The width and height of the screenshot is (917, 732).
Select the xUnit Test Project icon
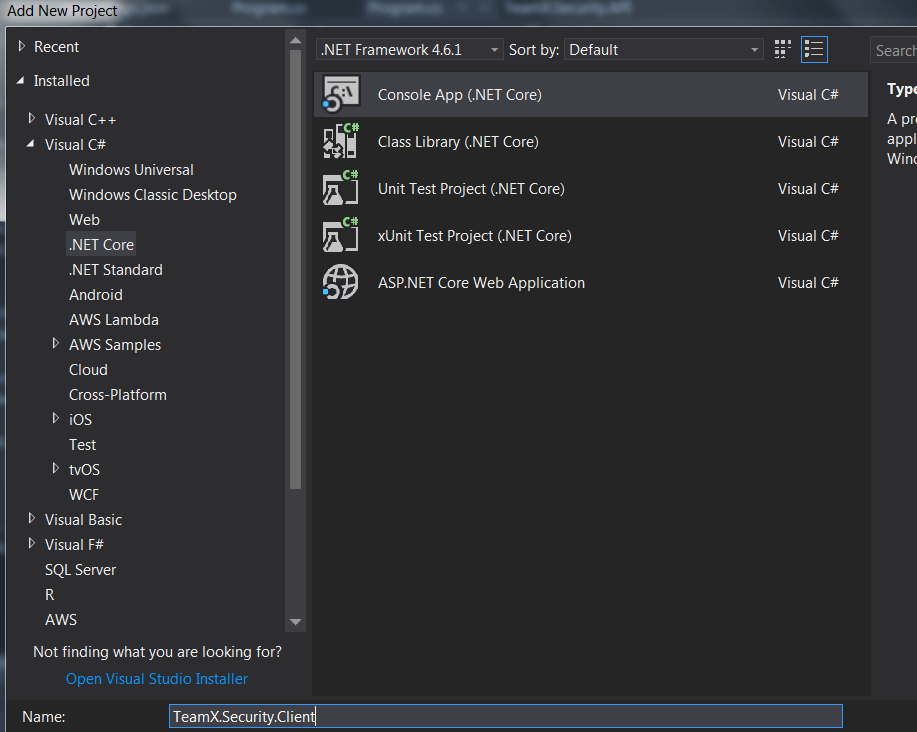click(x=340, y=235)
